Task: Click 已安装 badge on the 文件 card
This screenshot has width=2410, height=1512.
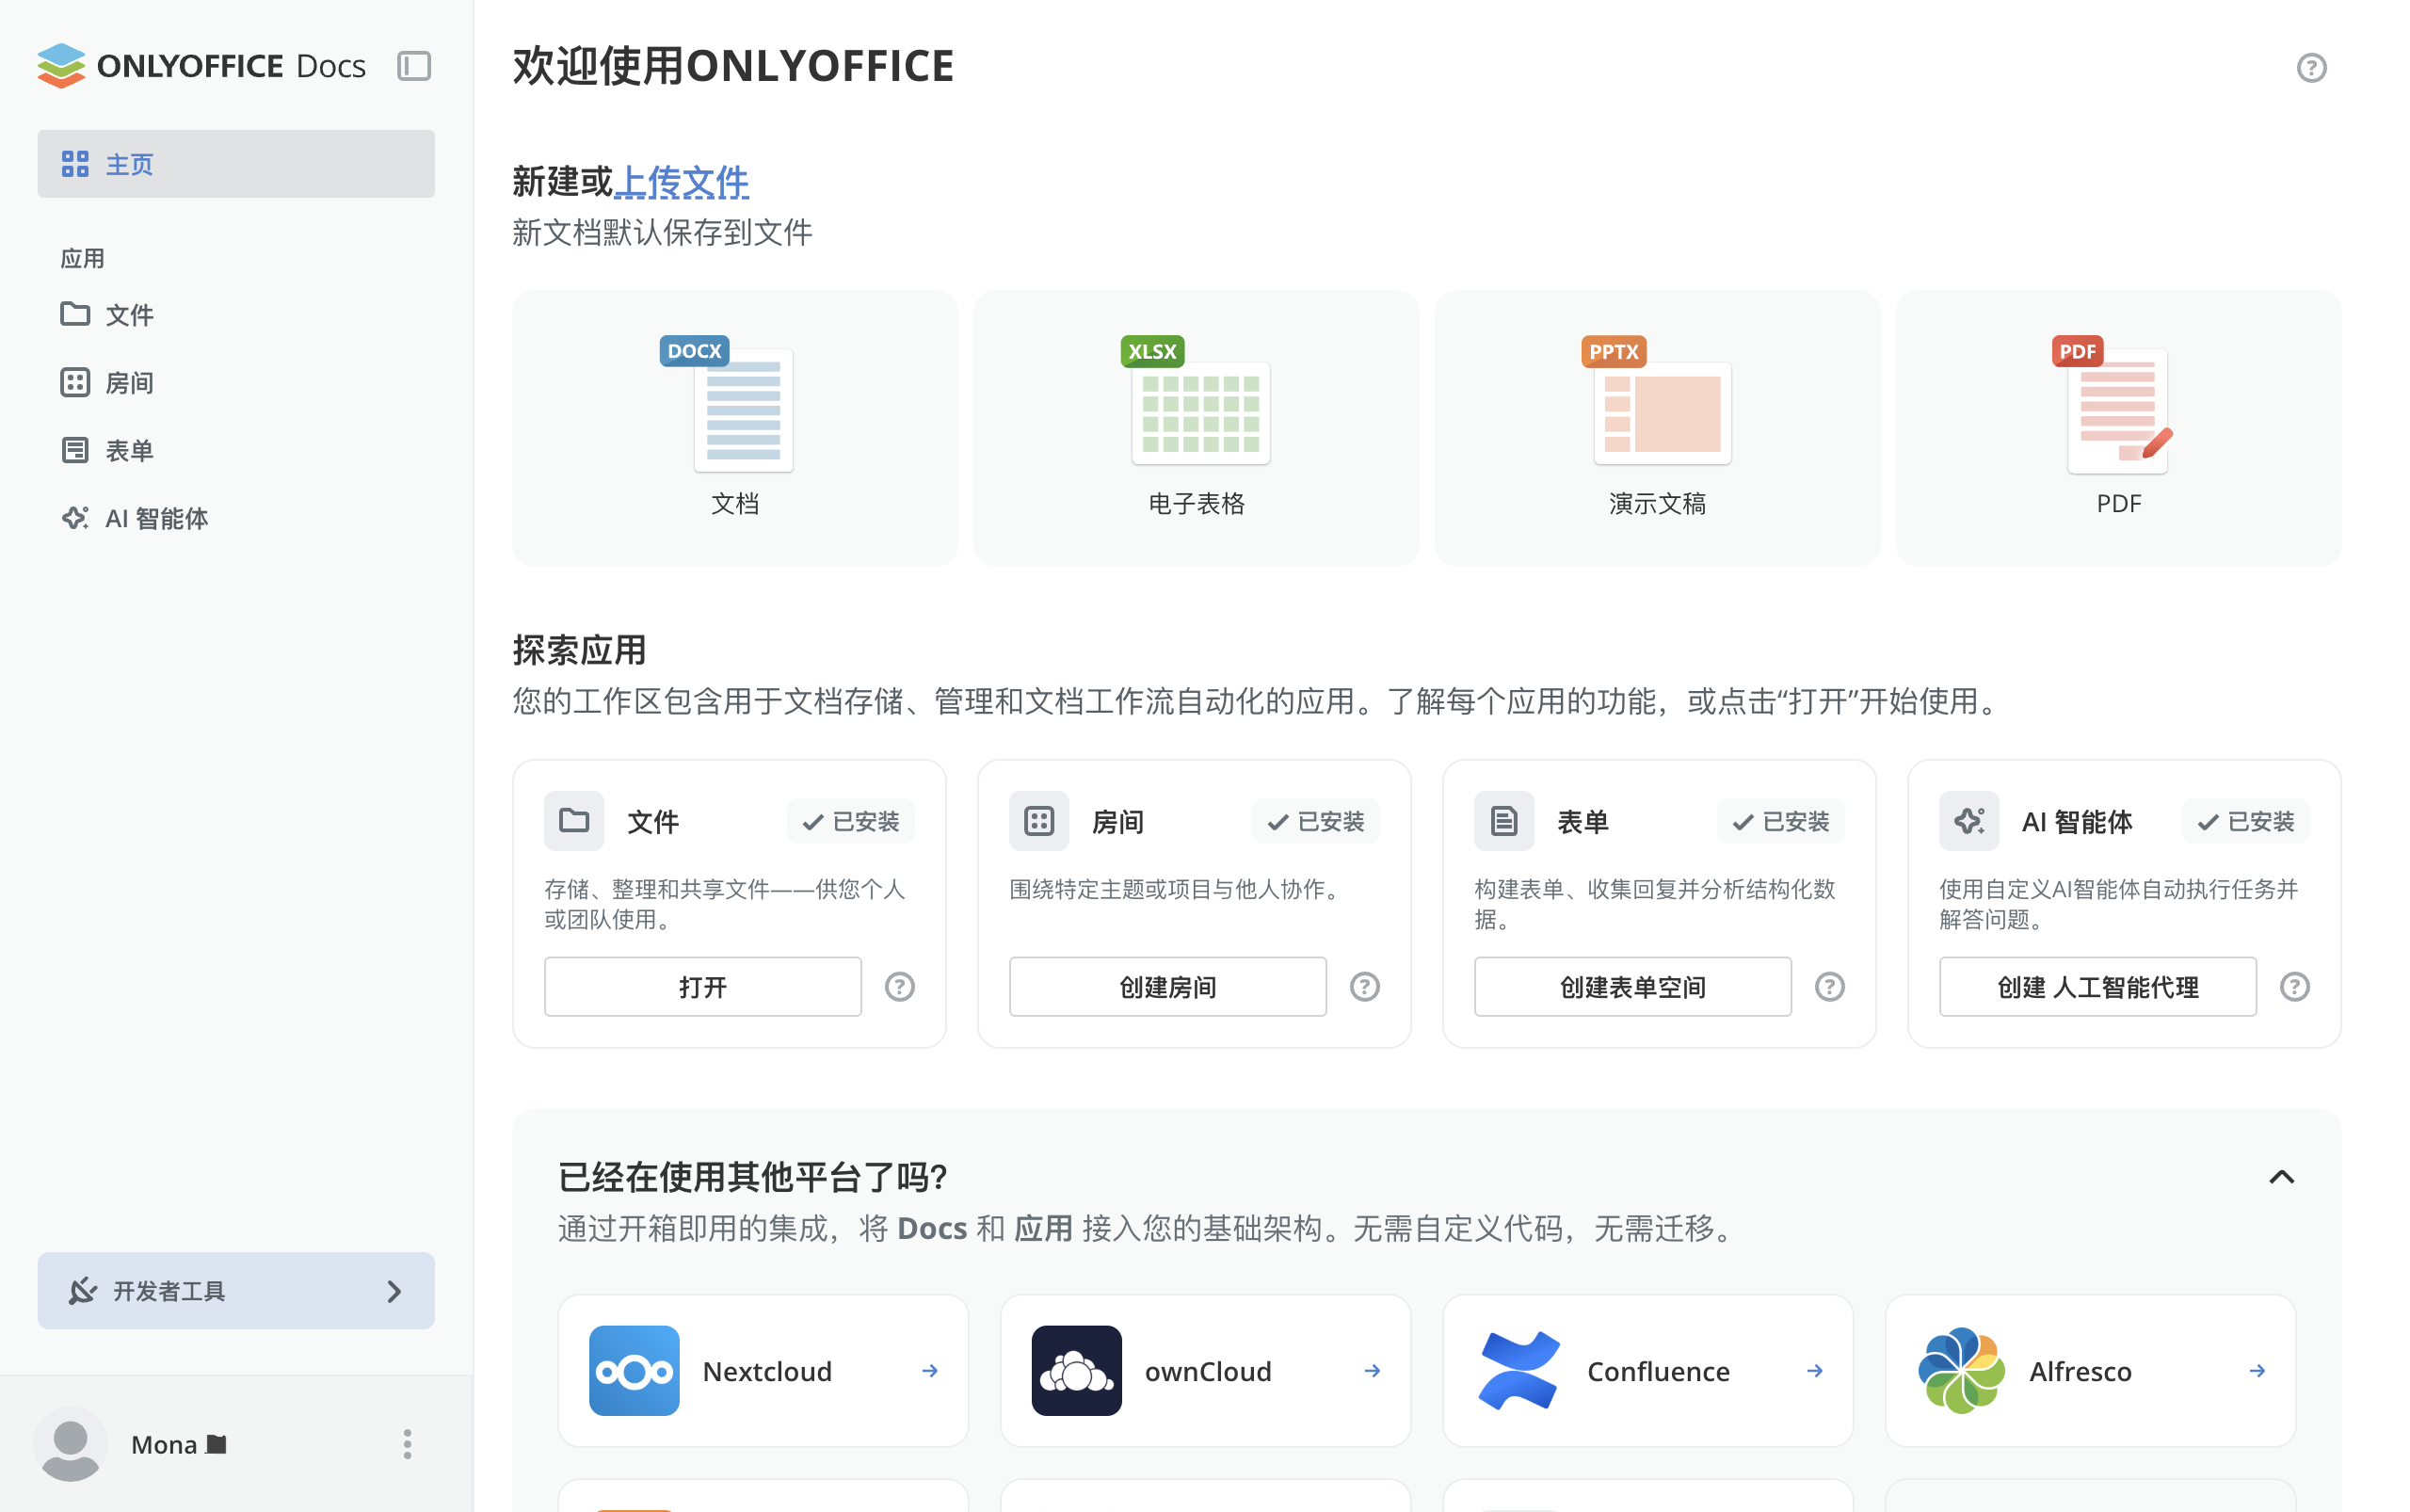Action: [851, 821]
